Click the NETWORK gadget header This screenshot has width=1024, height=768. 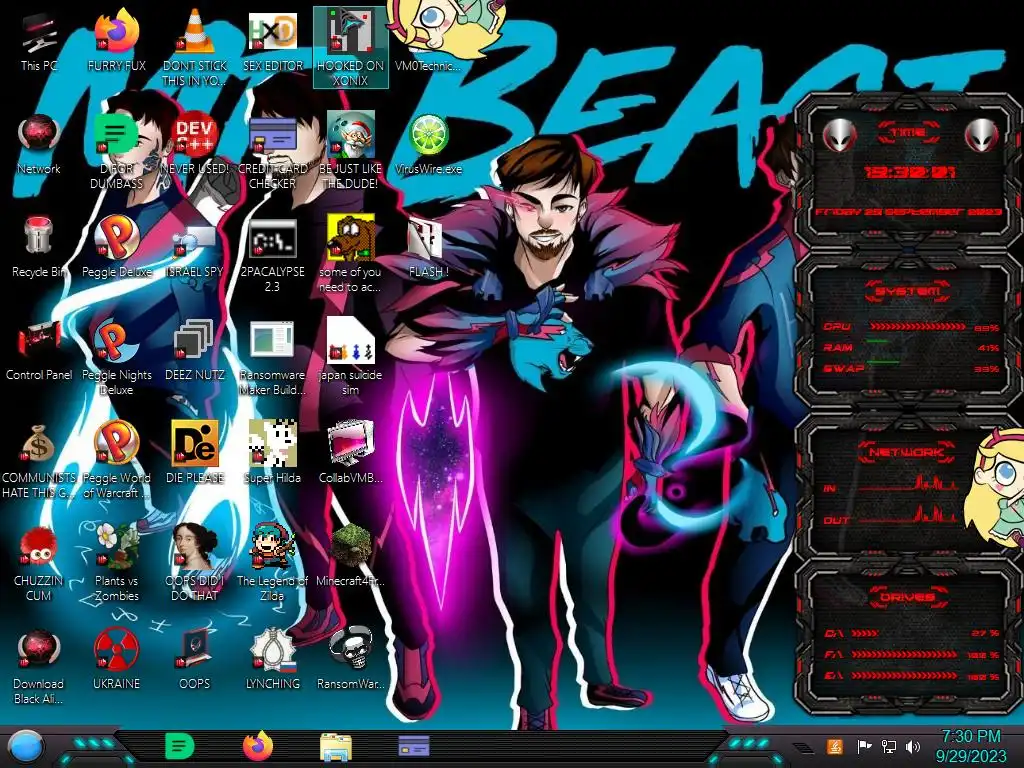(908, 452)
